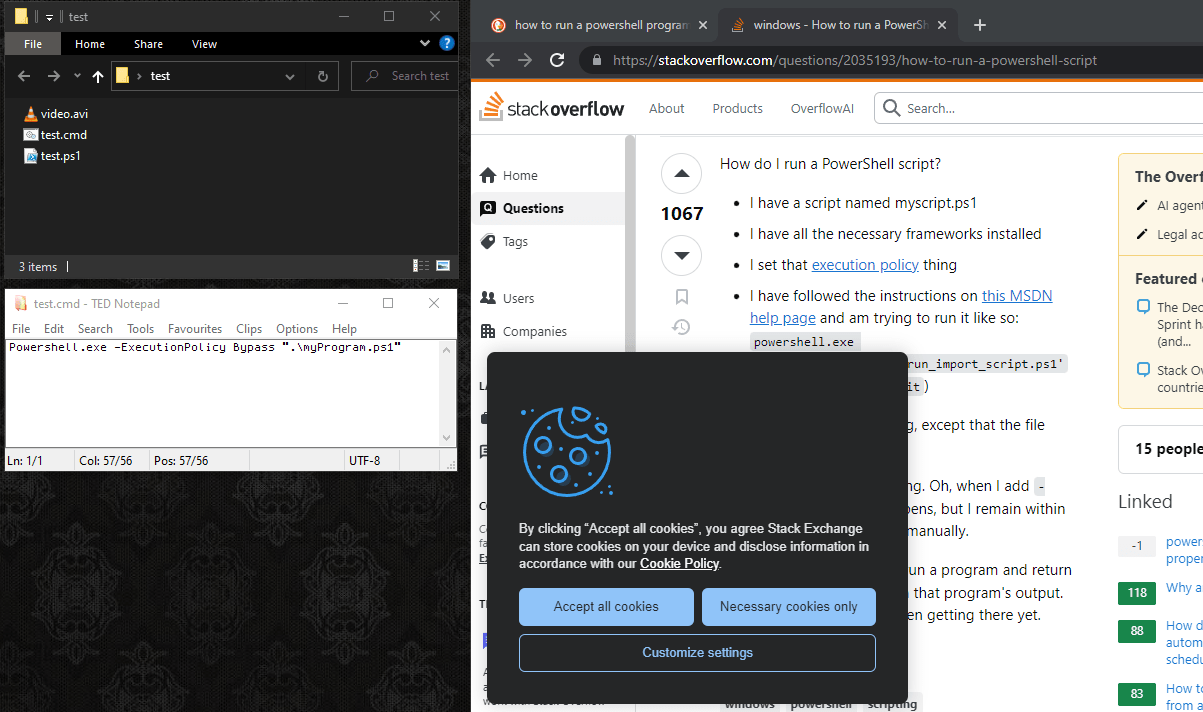
Task: Reload the page in the browser
Action: pos(558,60)
